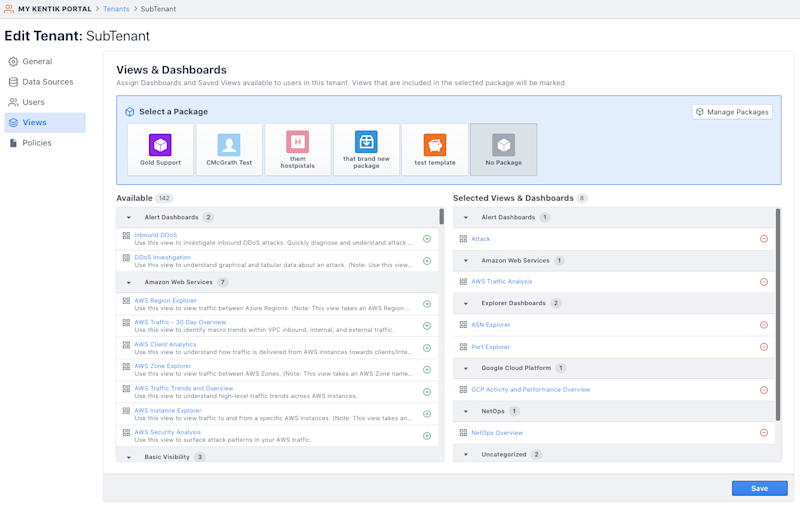Remove NetOps Overview from selected views
Screen dimensions: 800x508
(x=764, y=433)
